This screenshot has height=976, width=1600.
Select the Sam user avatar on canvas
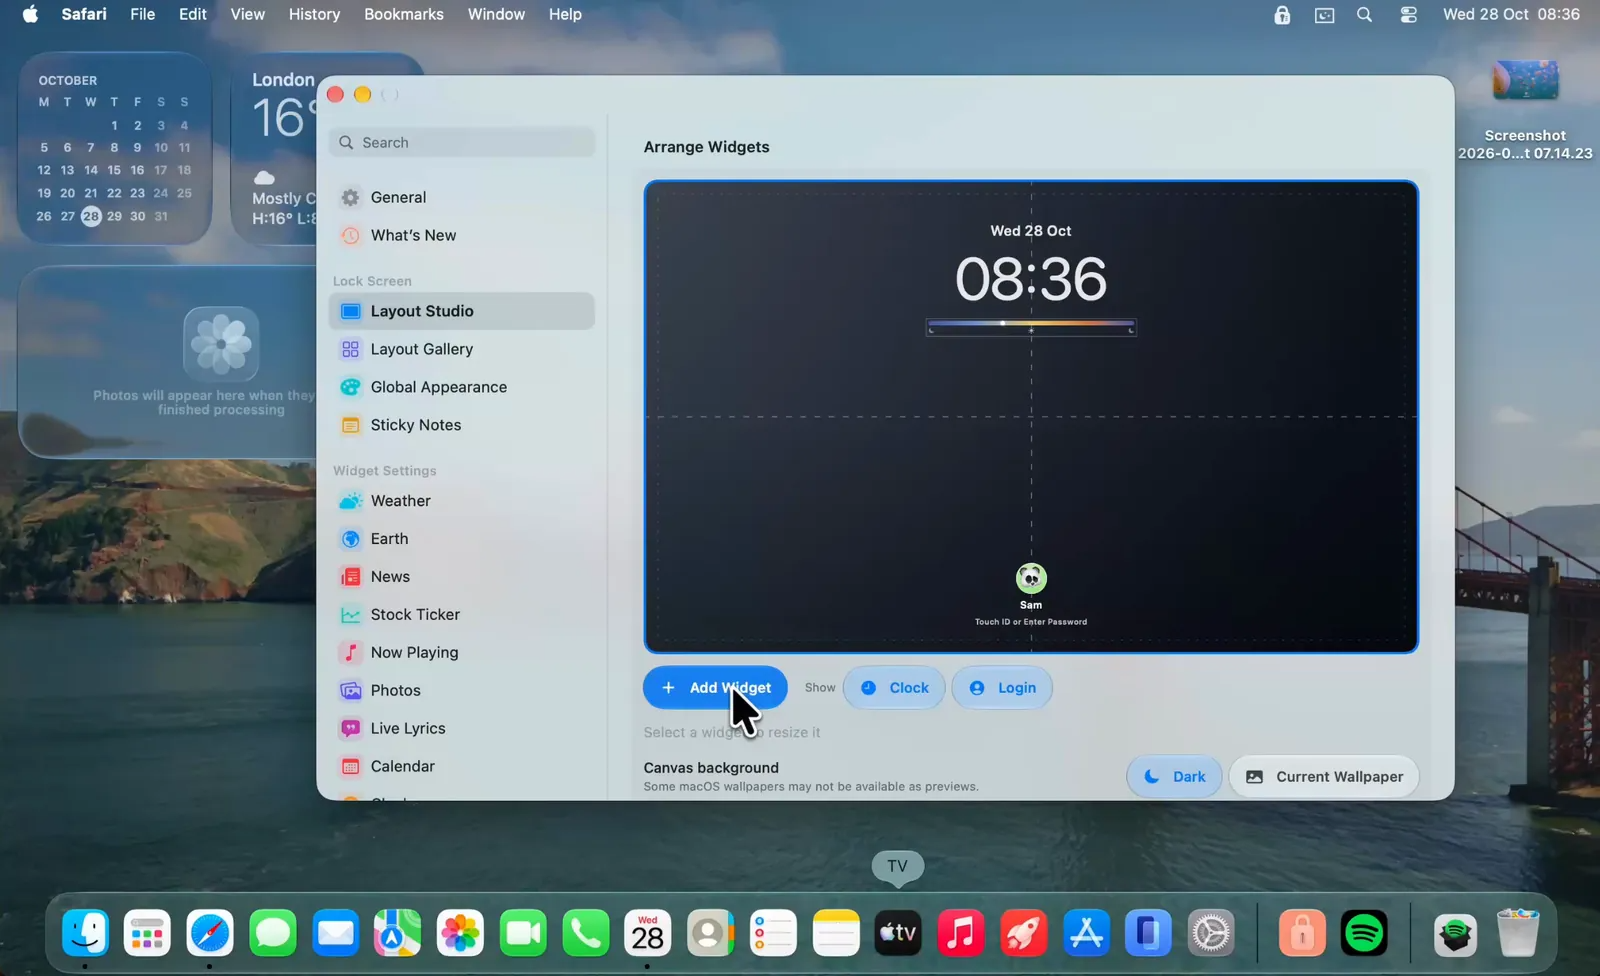click(1031, 578)
